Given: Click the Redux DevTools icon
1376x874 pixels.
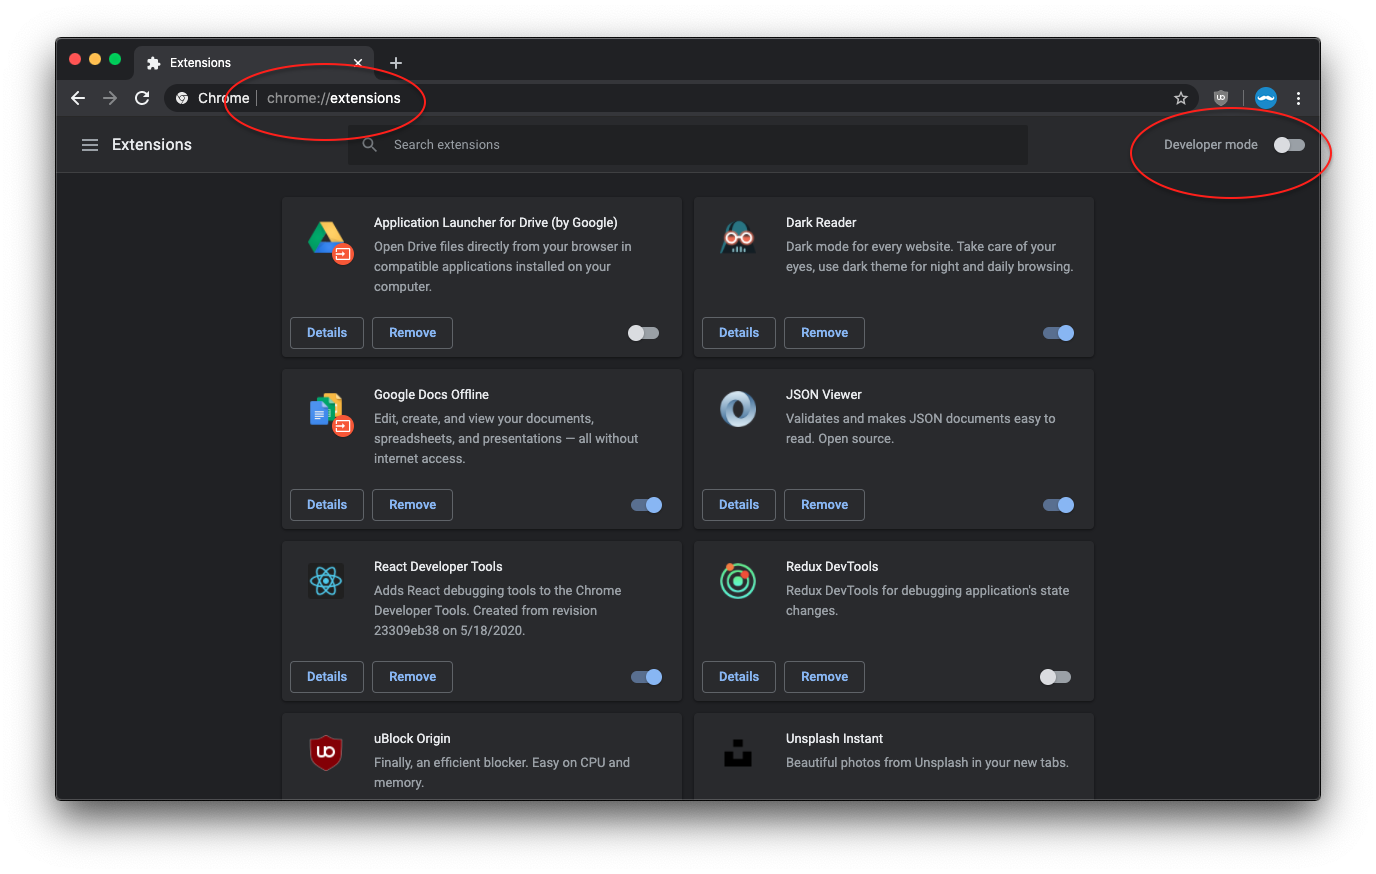Looking at the screenshot, I should click(738, 581).
